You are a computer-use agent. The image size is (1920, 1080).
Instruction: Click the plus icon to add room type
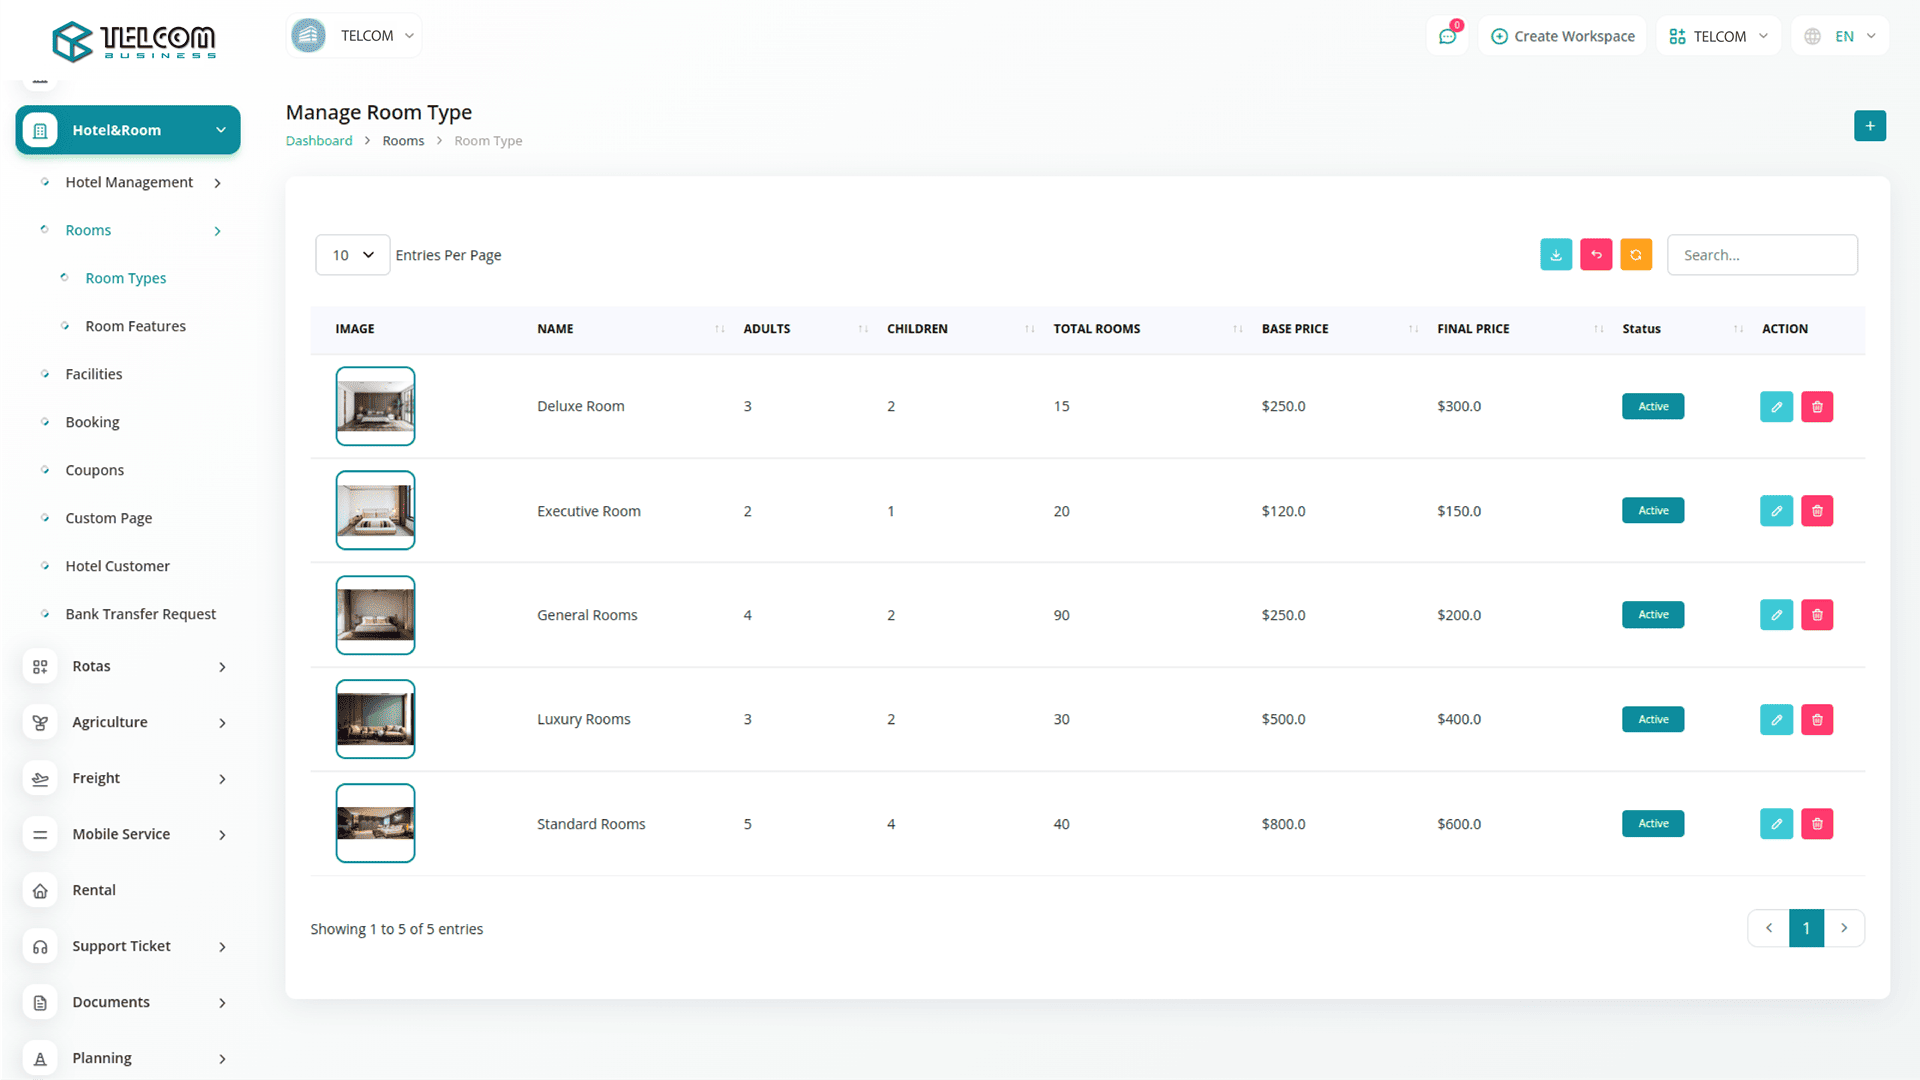point(1869,126)
